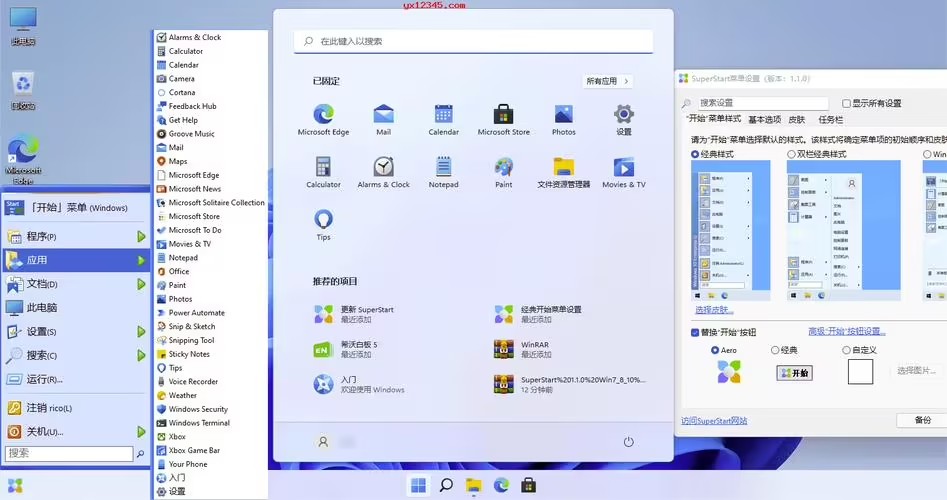Open Microsoft Store from the taskbar
This screenshot has height=500, width=947.
[x=528, y=485]
